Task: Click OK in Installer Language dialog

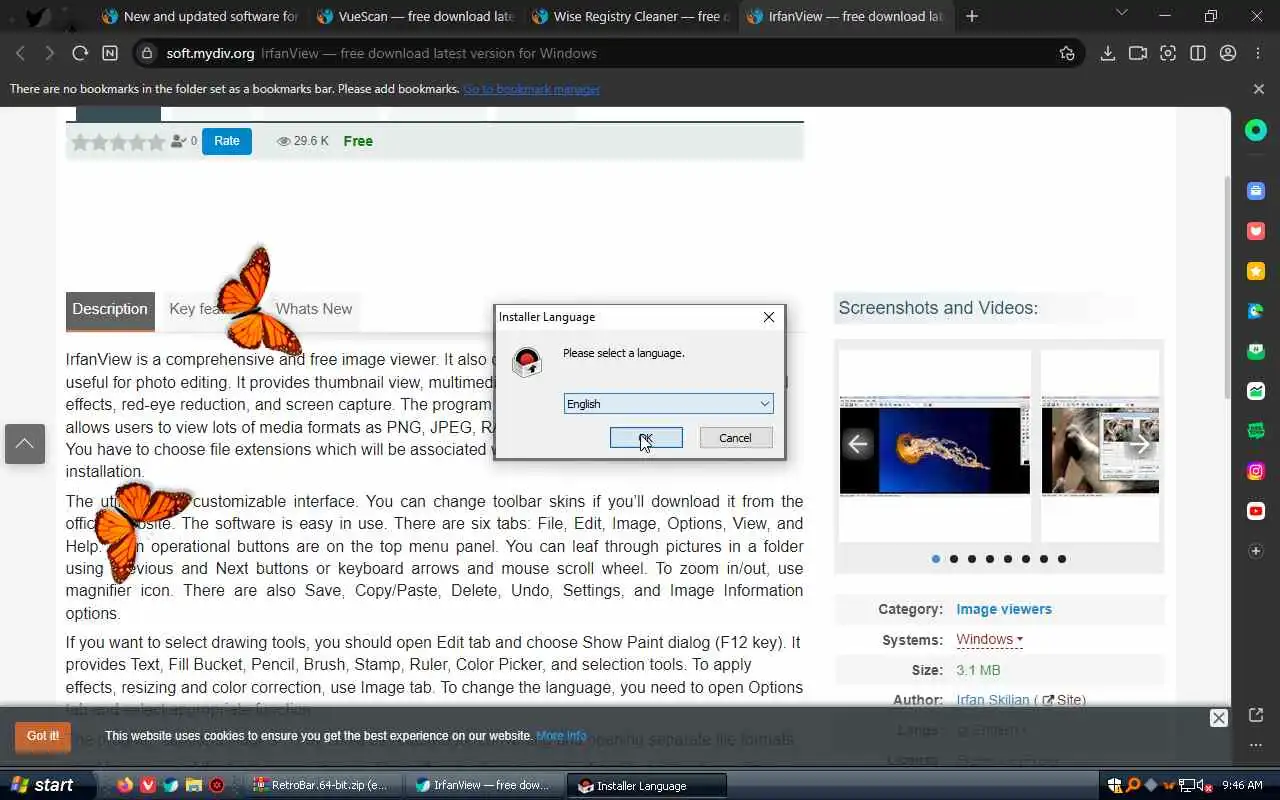Action: 646,438
